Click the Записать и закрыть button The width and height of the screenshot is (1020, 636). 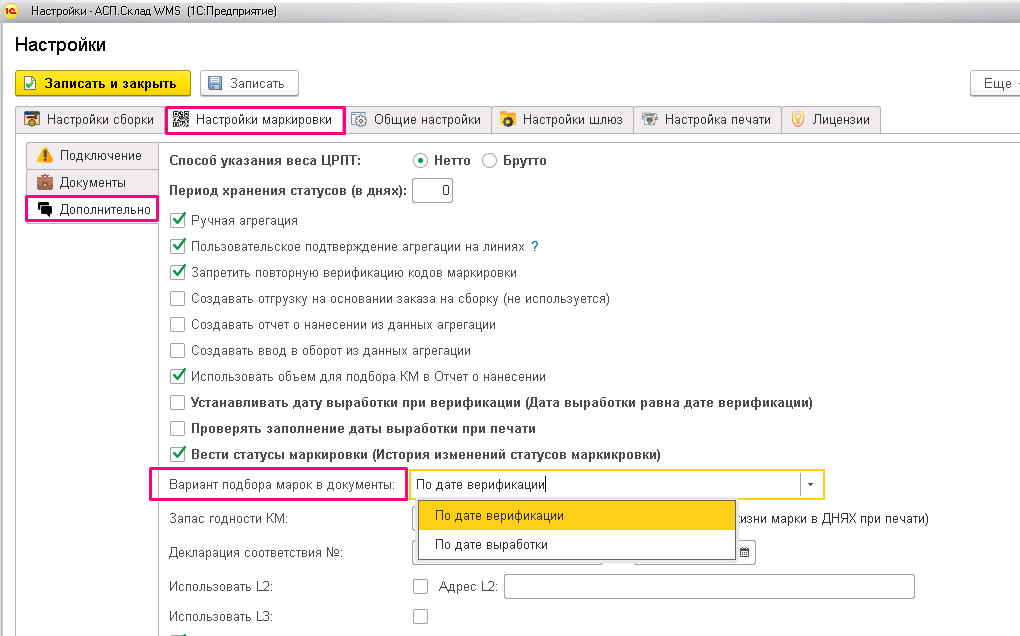[103, 83]
